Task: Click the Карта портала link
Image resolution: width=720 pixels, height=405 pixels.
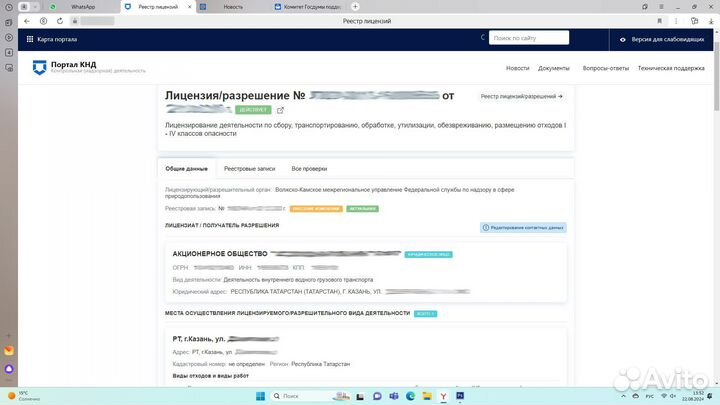Action: [x=57, y=39]
